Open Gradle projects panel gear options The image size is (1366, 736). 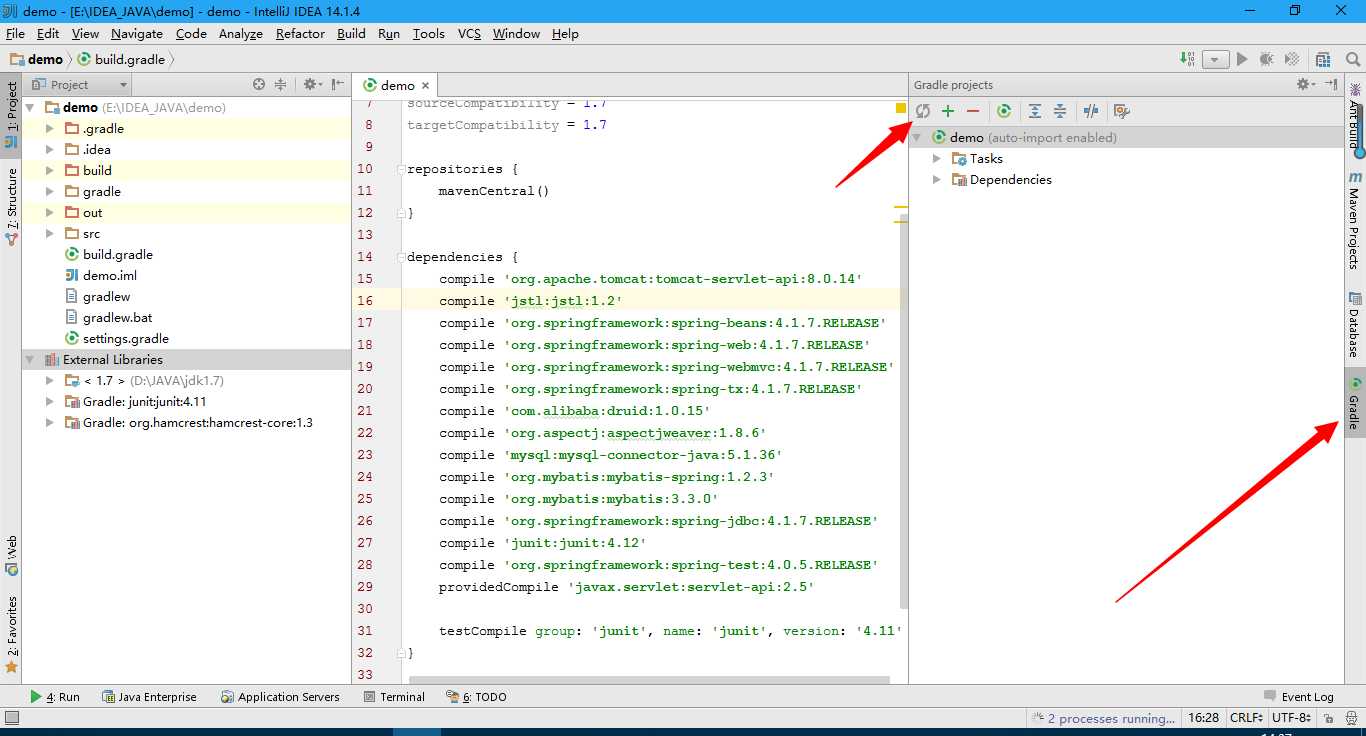[1304, 85]
